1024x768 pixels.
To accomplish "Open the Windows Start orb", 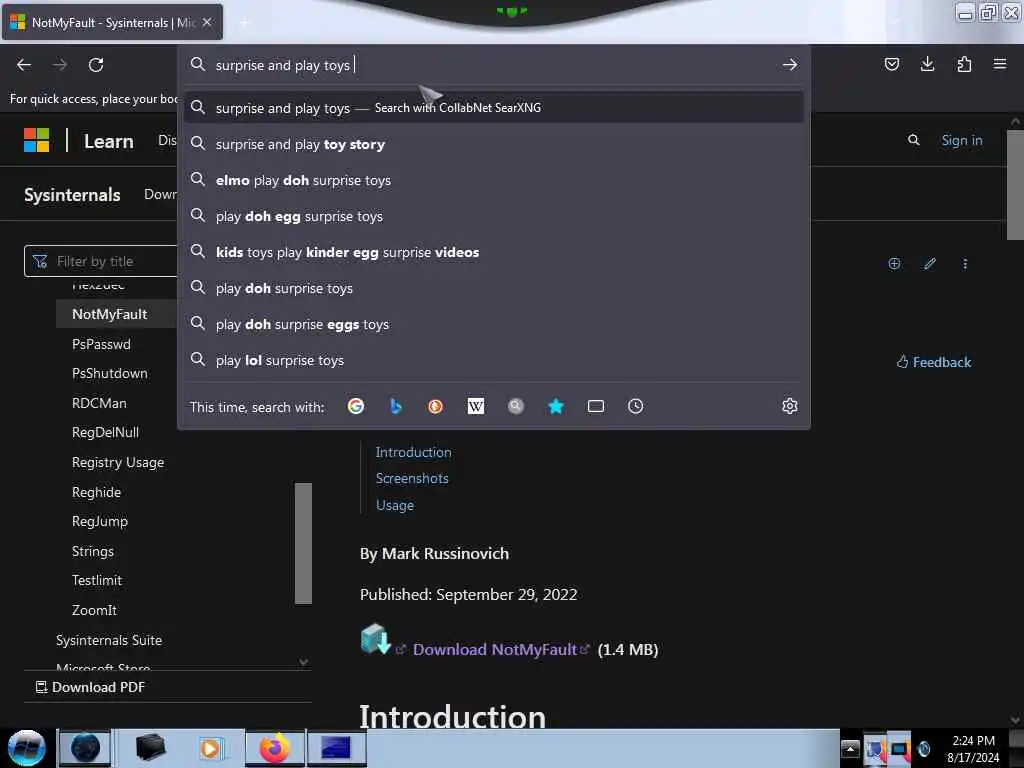I will pyautogui.click(x=26, y=748).
